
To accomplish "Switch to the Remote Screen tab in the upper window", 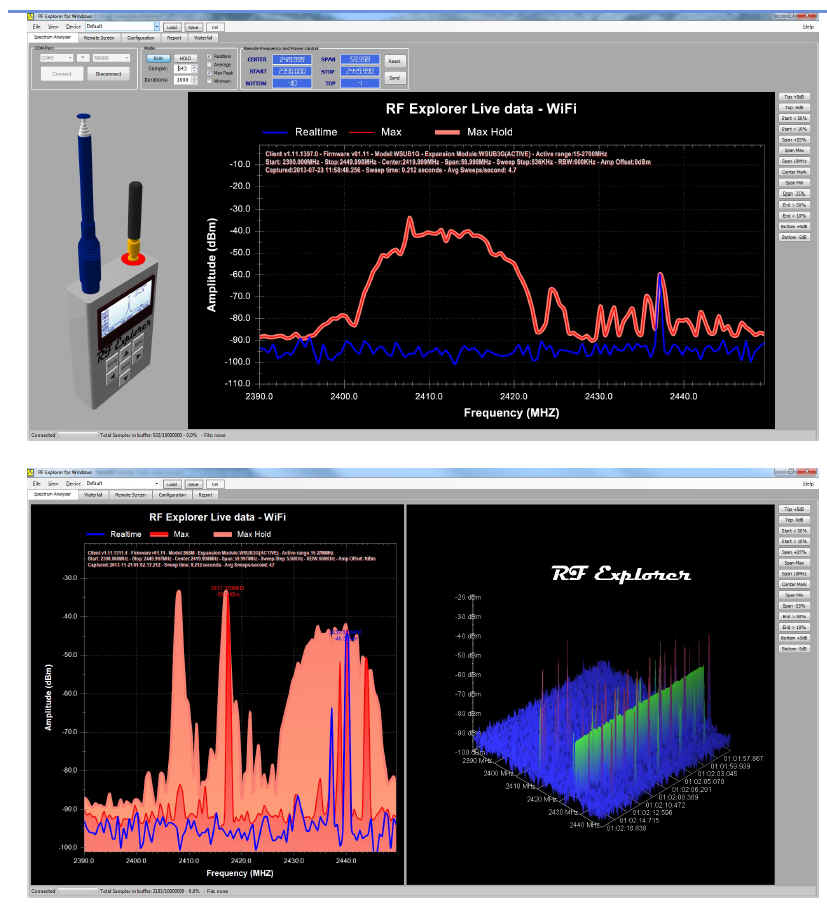I will (99, 38).
